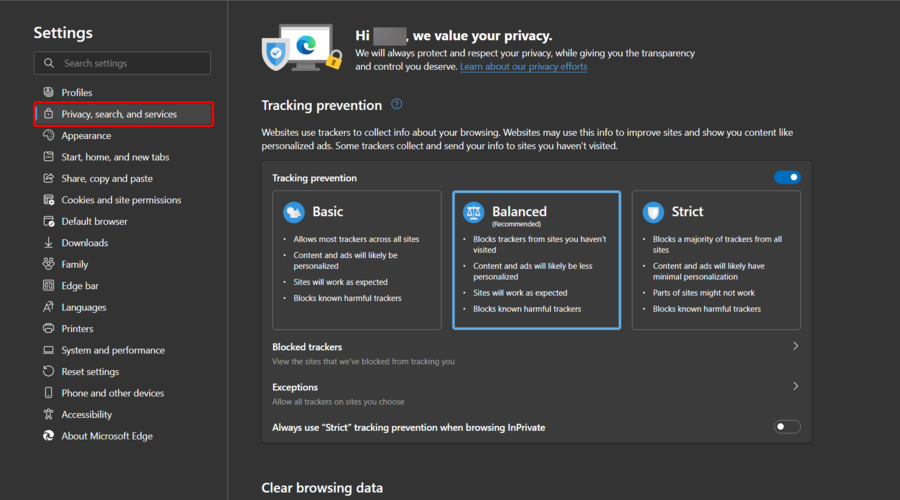Select the Balanced recommended card

(536, 260)
